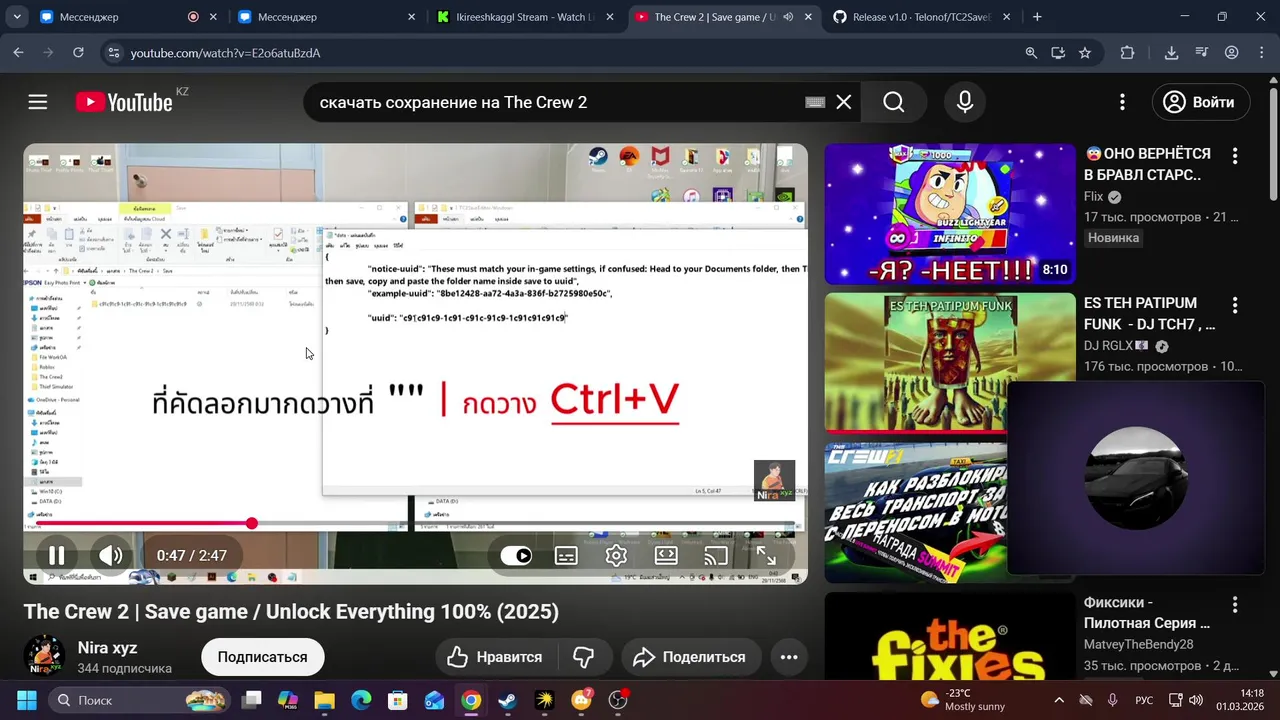Open the Buzz Lightyear Brawl Stars thumbnail
The height and width of the screenshot is (720, 1280).
tap(950, 214)
